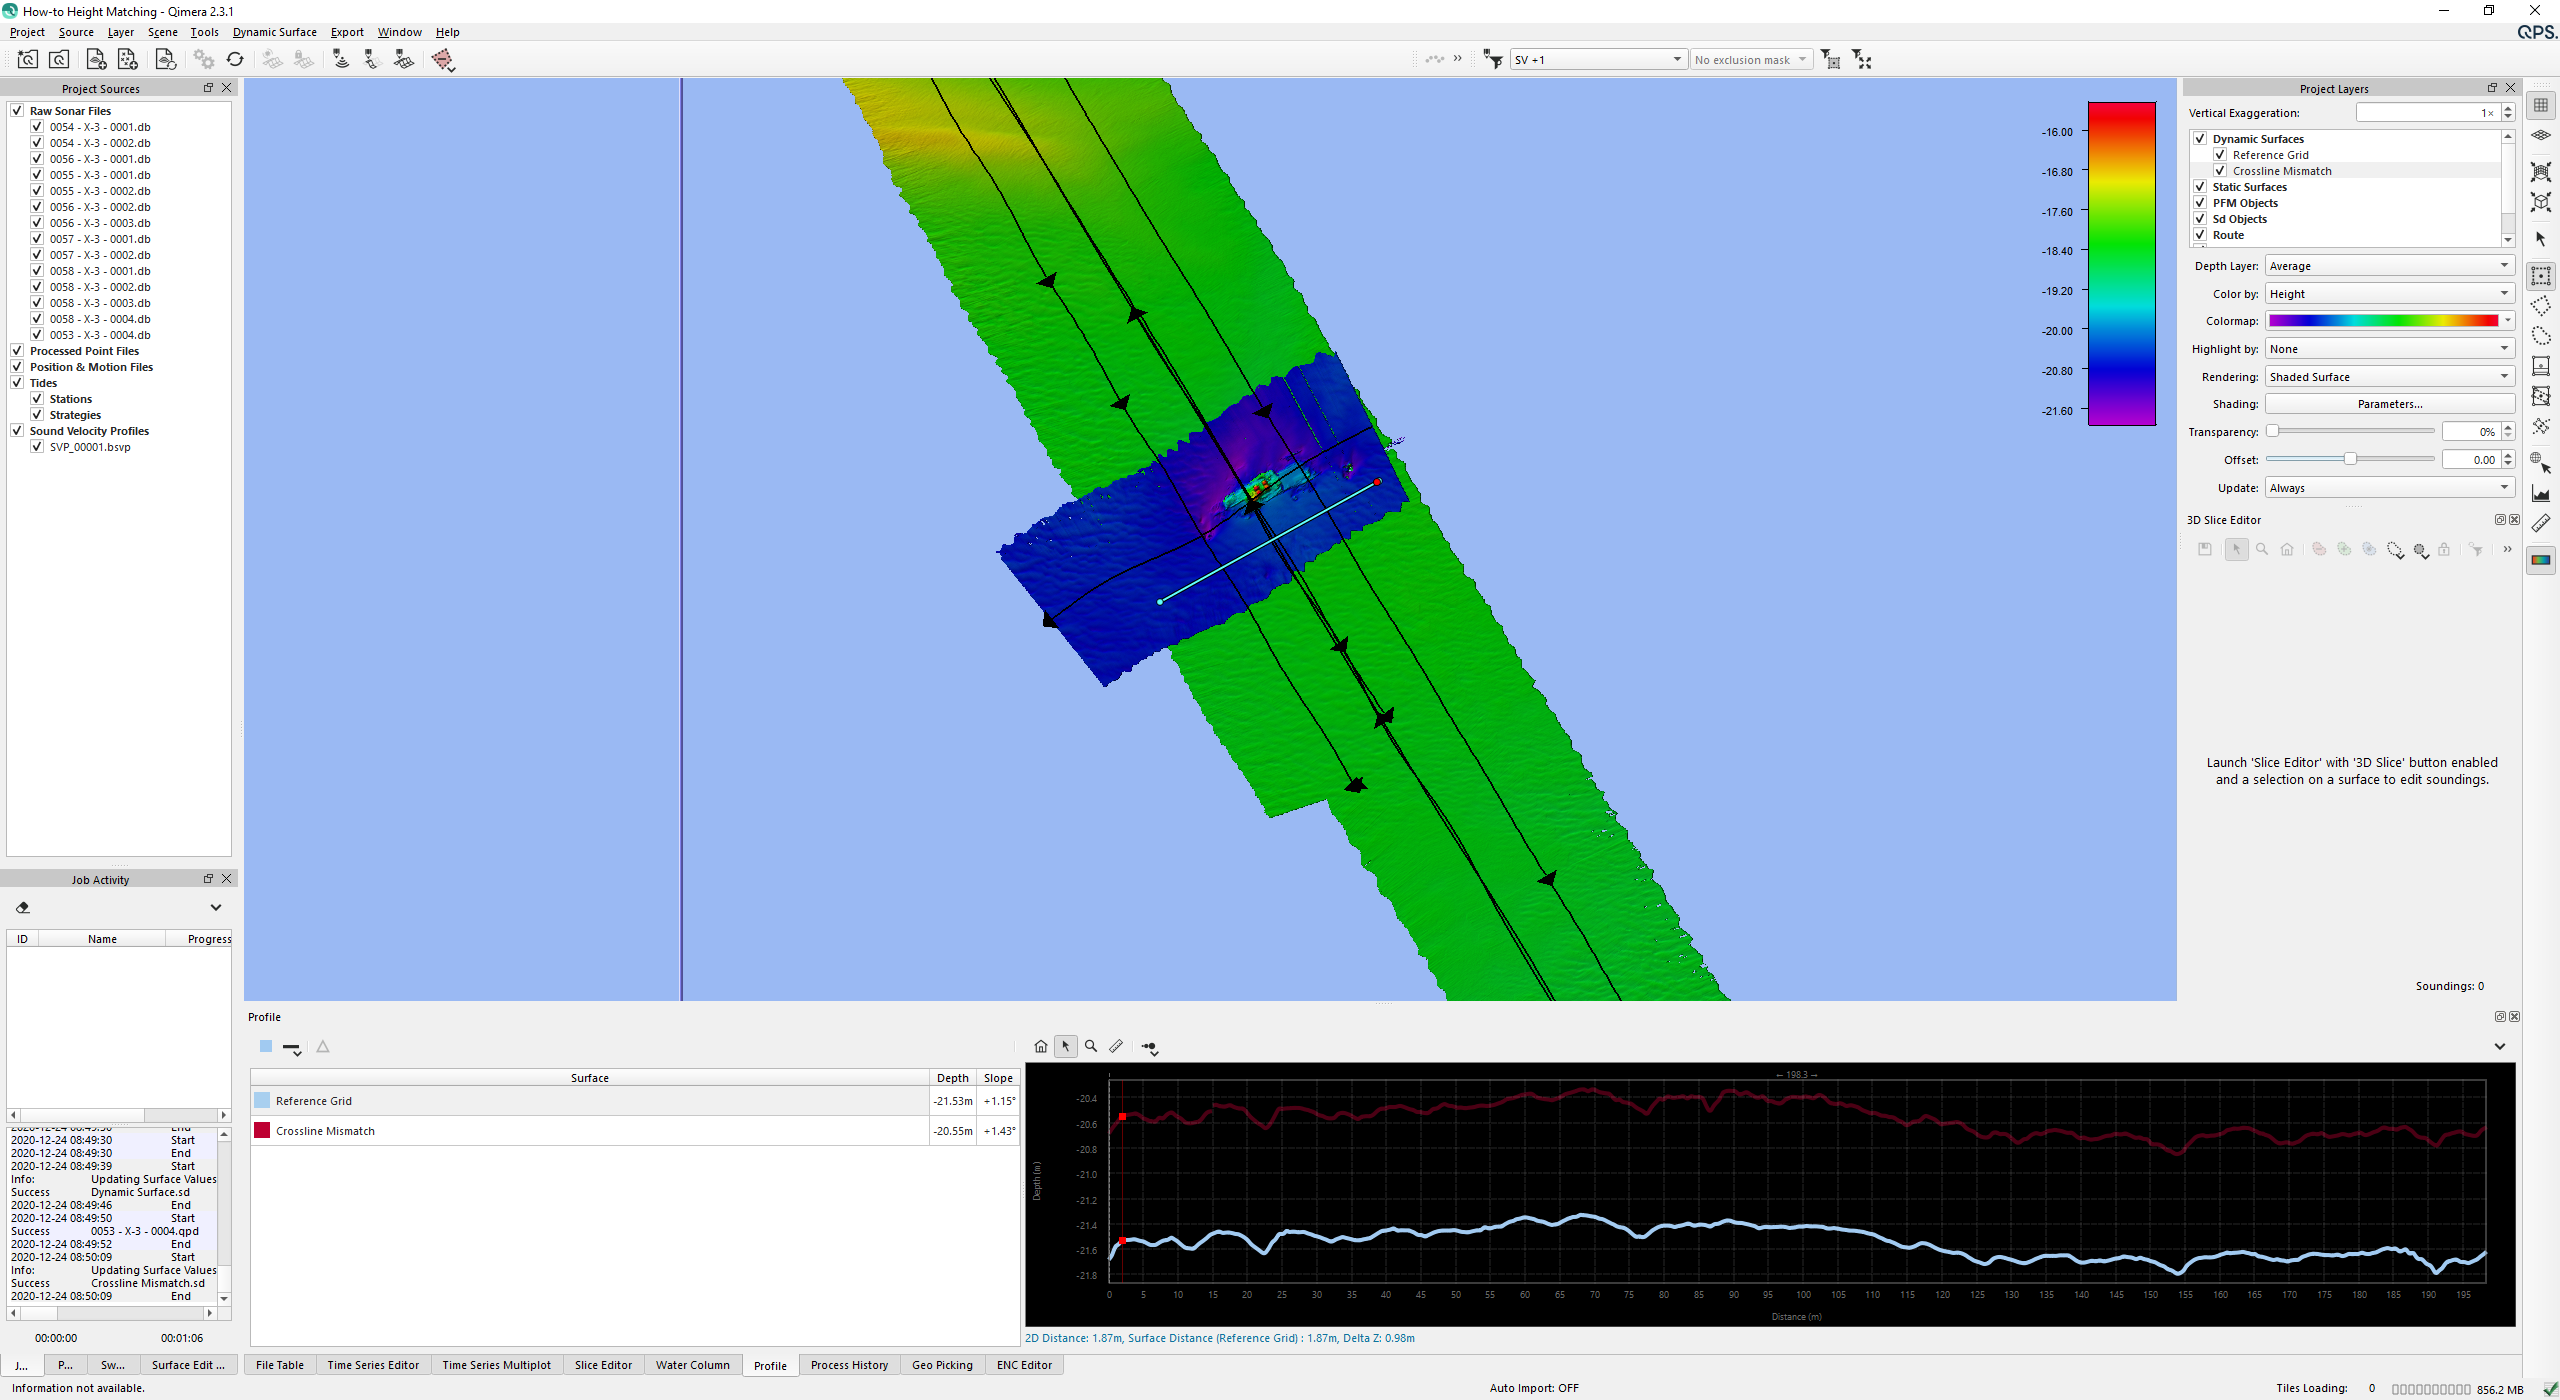Open the No exclusion mask dropdown
2560x1400 pixels.
click(1750, 60)
